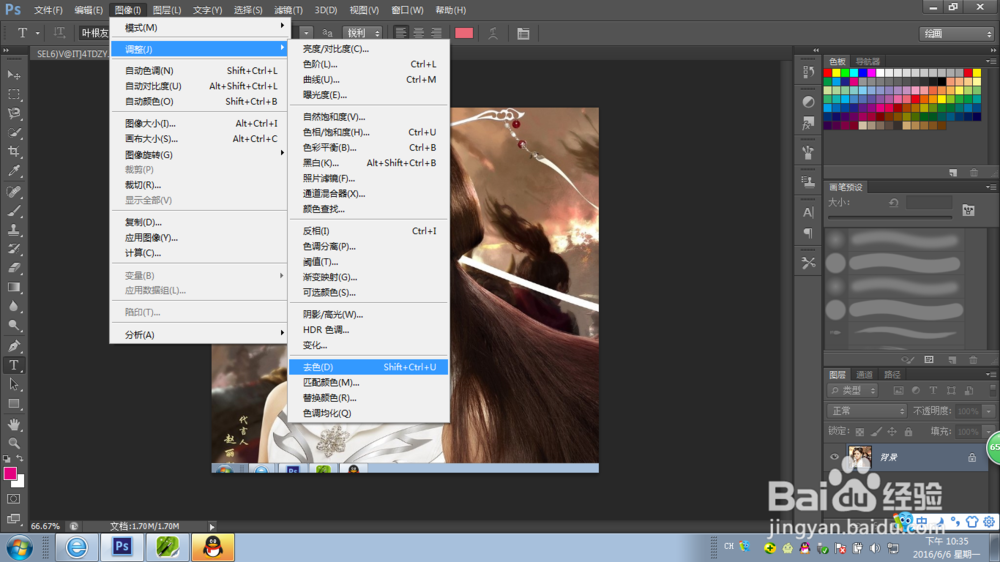1000x562 pixels.
Task: Click the brush size slider
Action: (890, 218)
